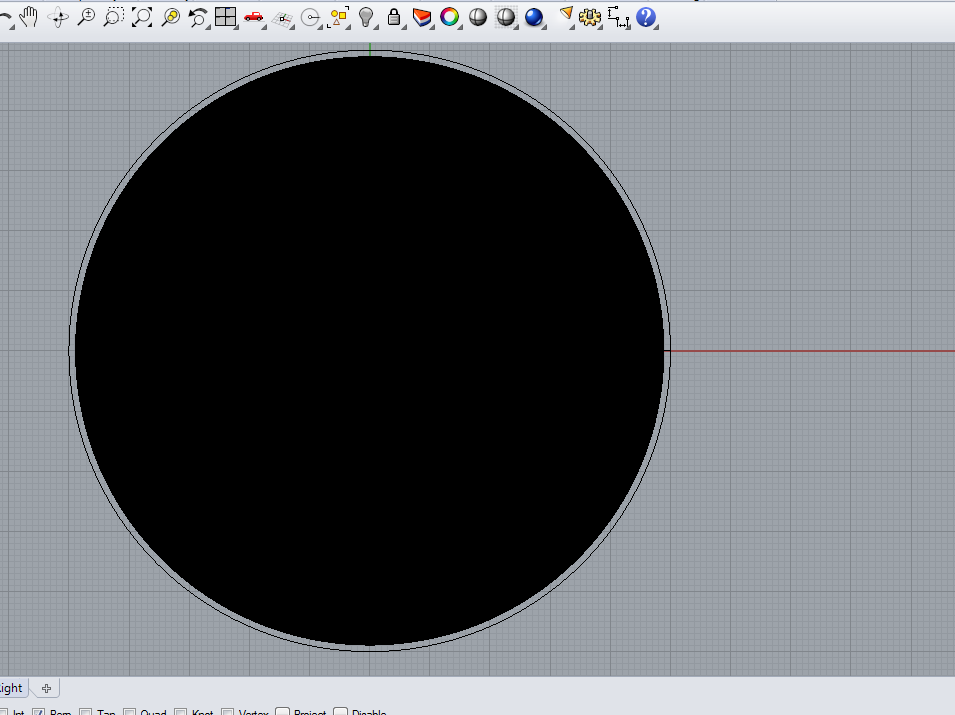Switch to the Right viewport tab
This screenshot has width=955, height=715.
point(11,688)
